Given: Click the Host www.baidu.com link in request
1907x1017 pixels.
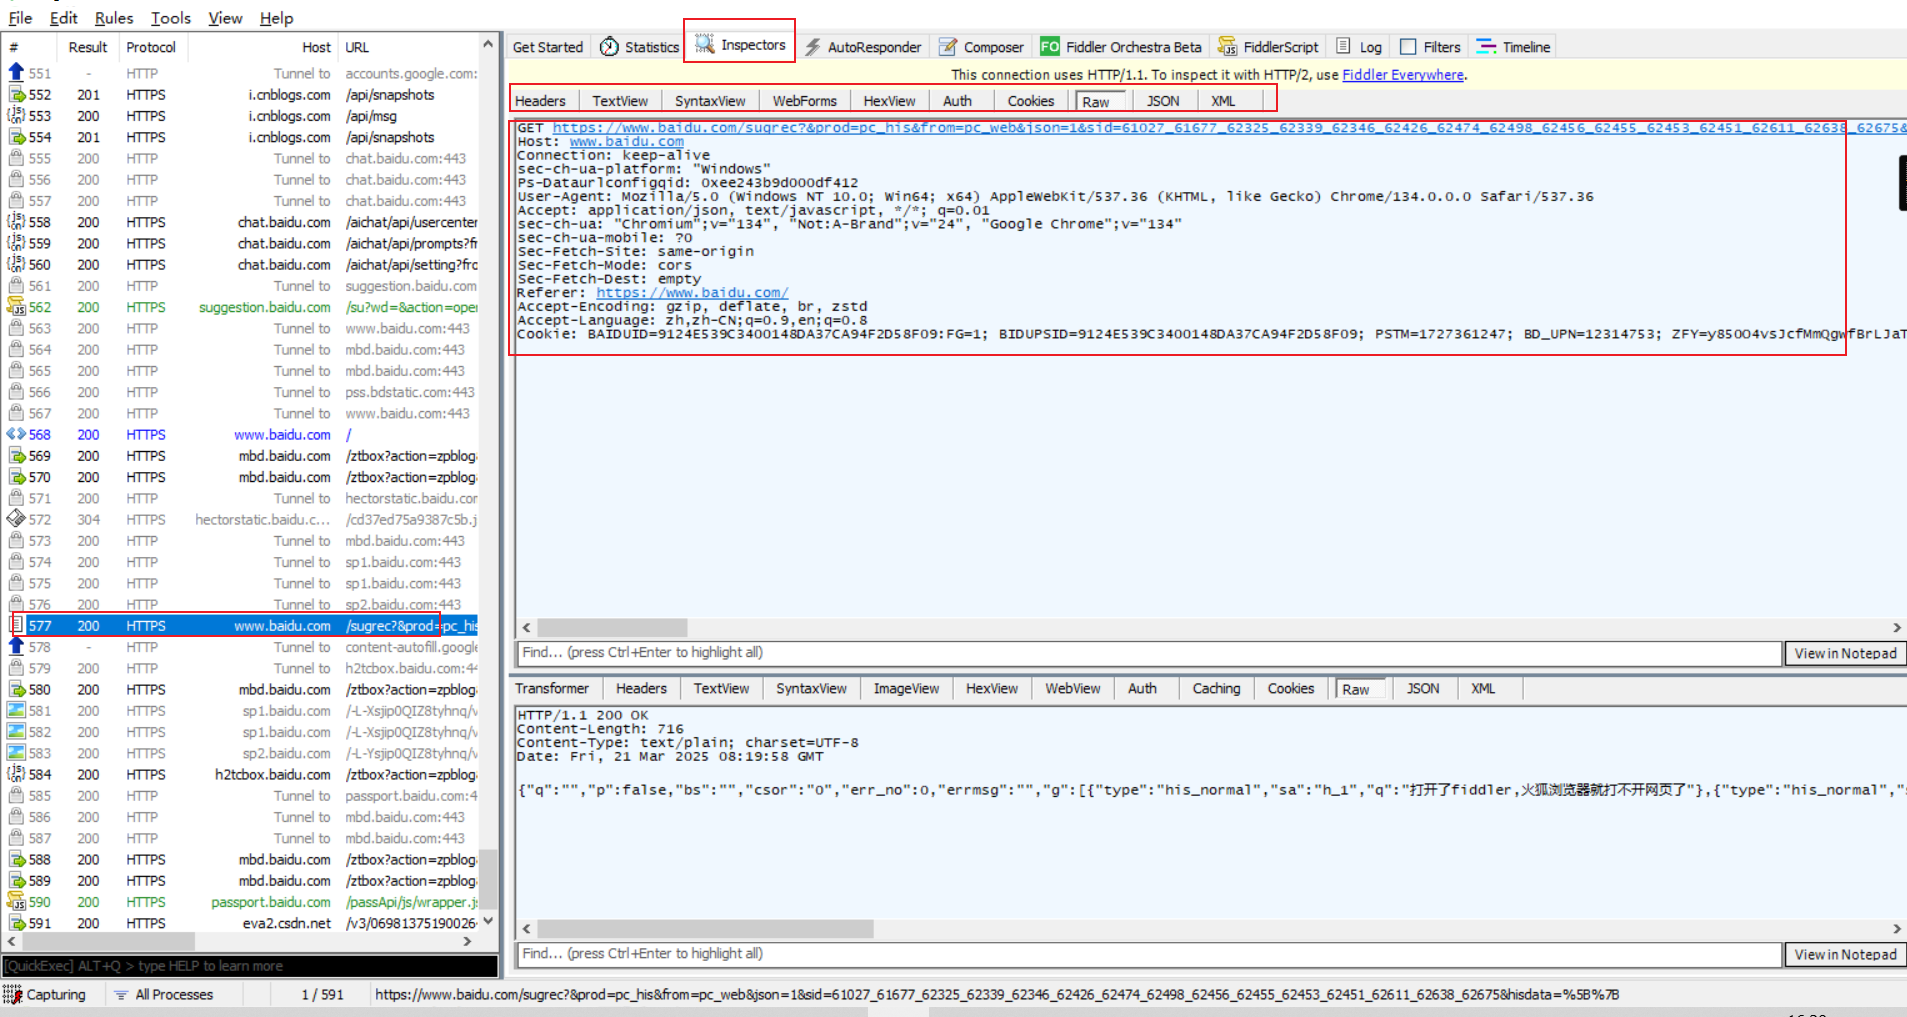Looking at the screenshot, I should [627, 142].
